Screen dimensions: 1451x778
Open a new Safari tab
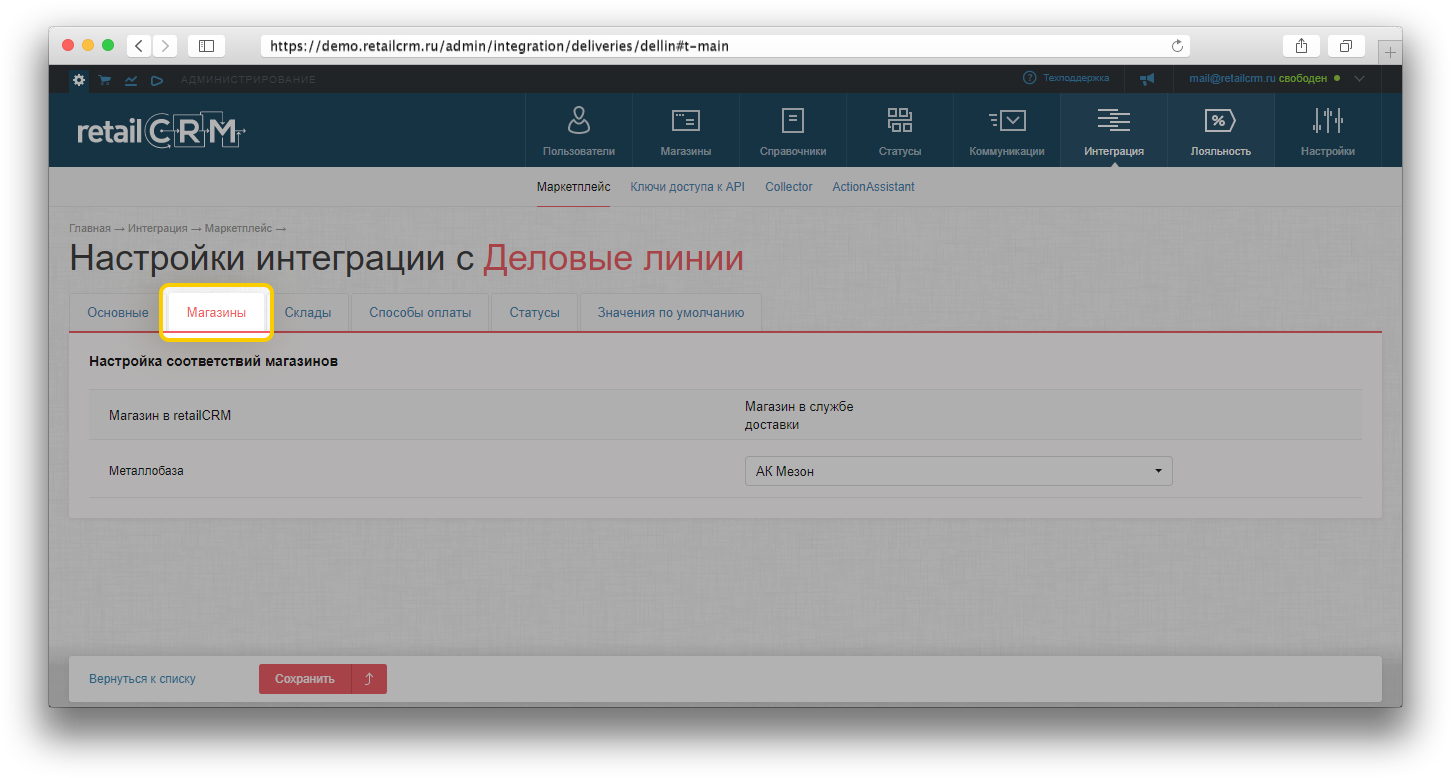click(x=1390, y=53)
